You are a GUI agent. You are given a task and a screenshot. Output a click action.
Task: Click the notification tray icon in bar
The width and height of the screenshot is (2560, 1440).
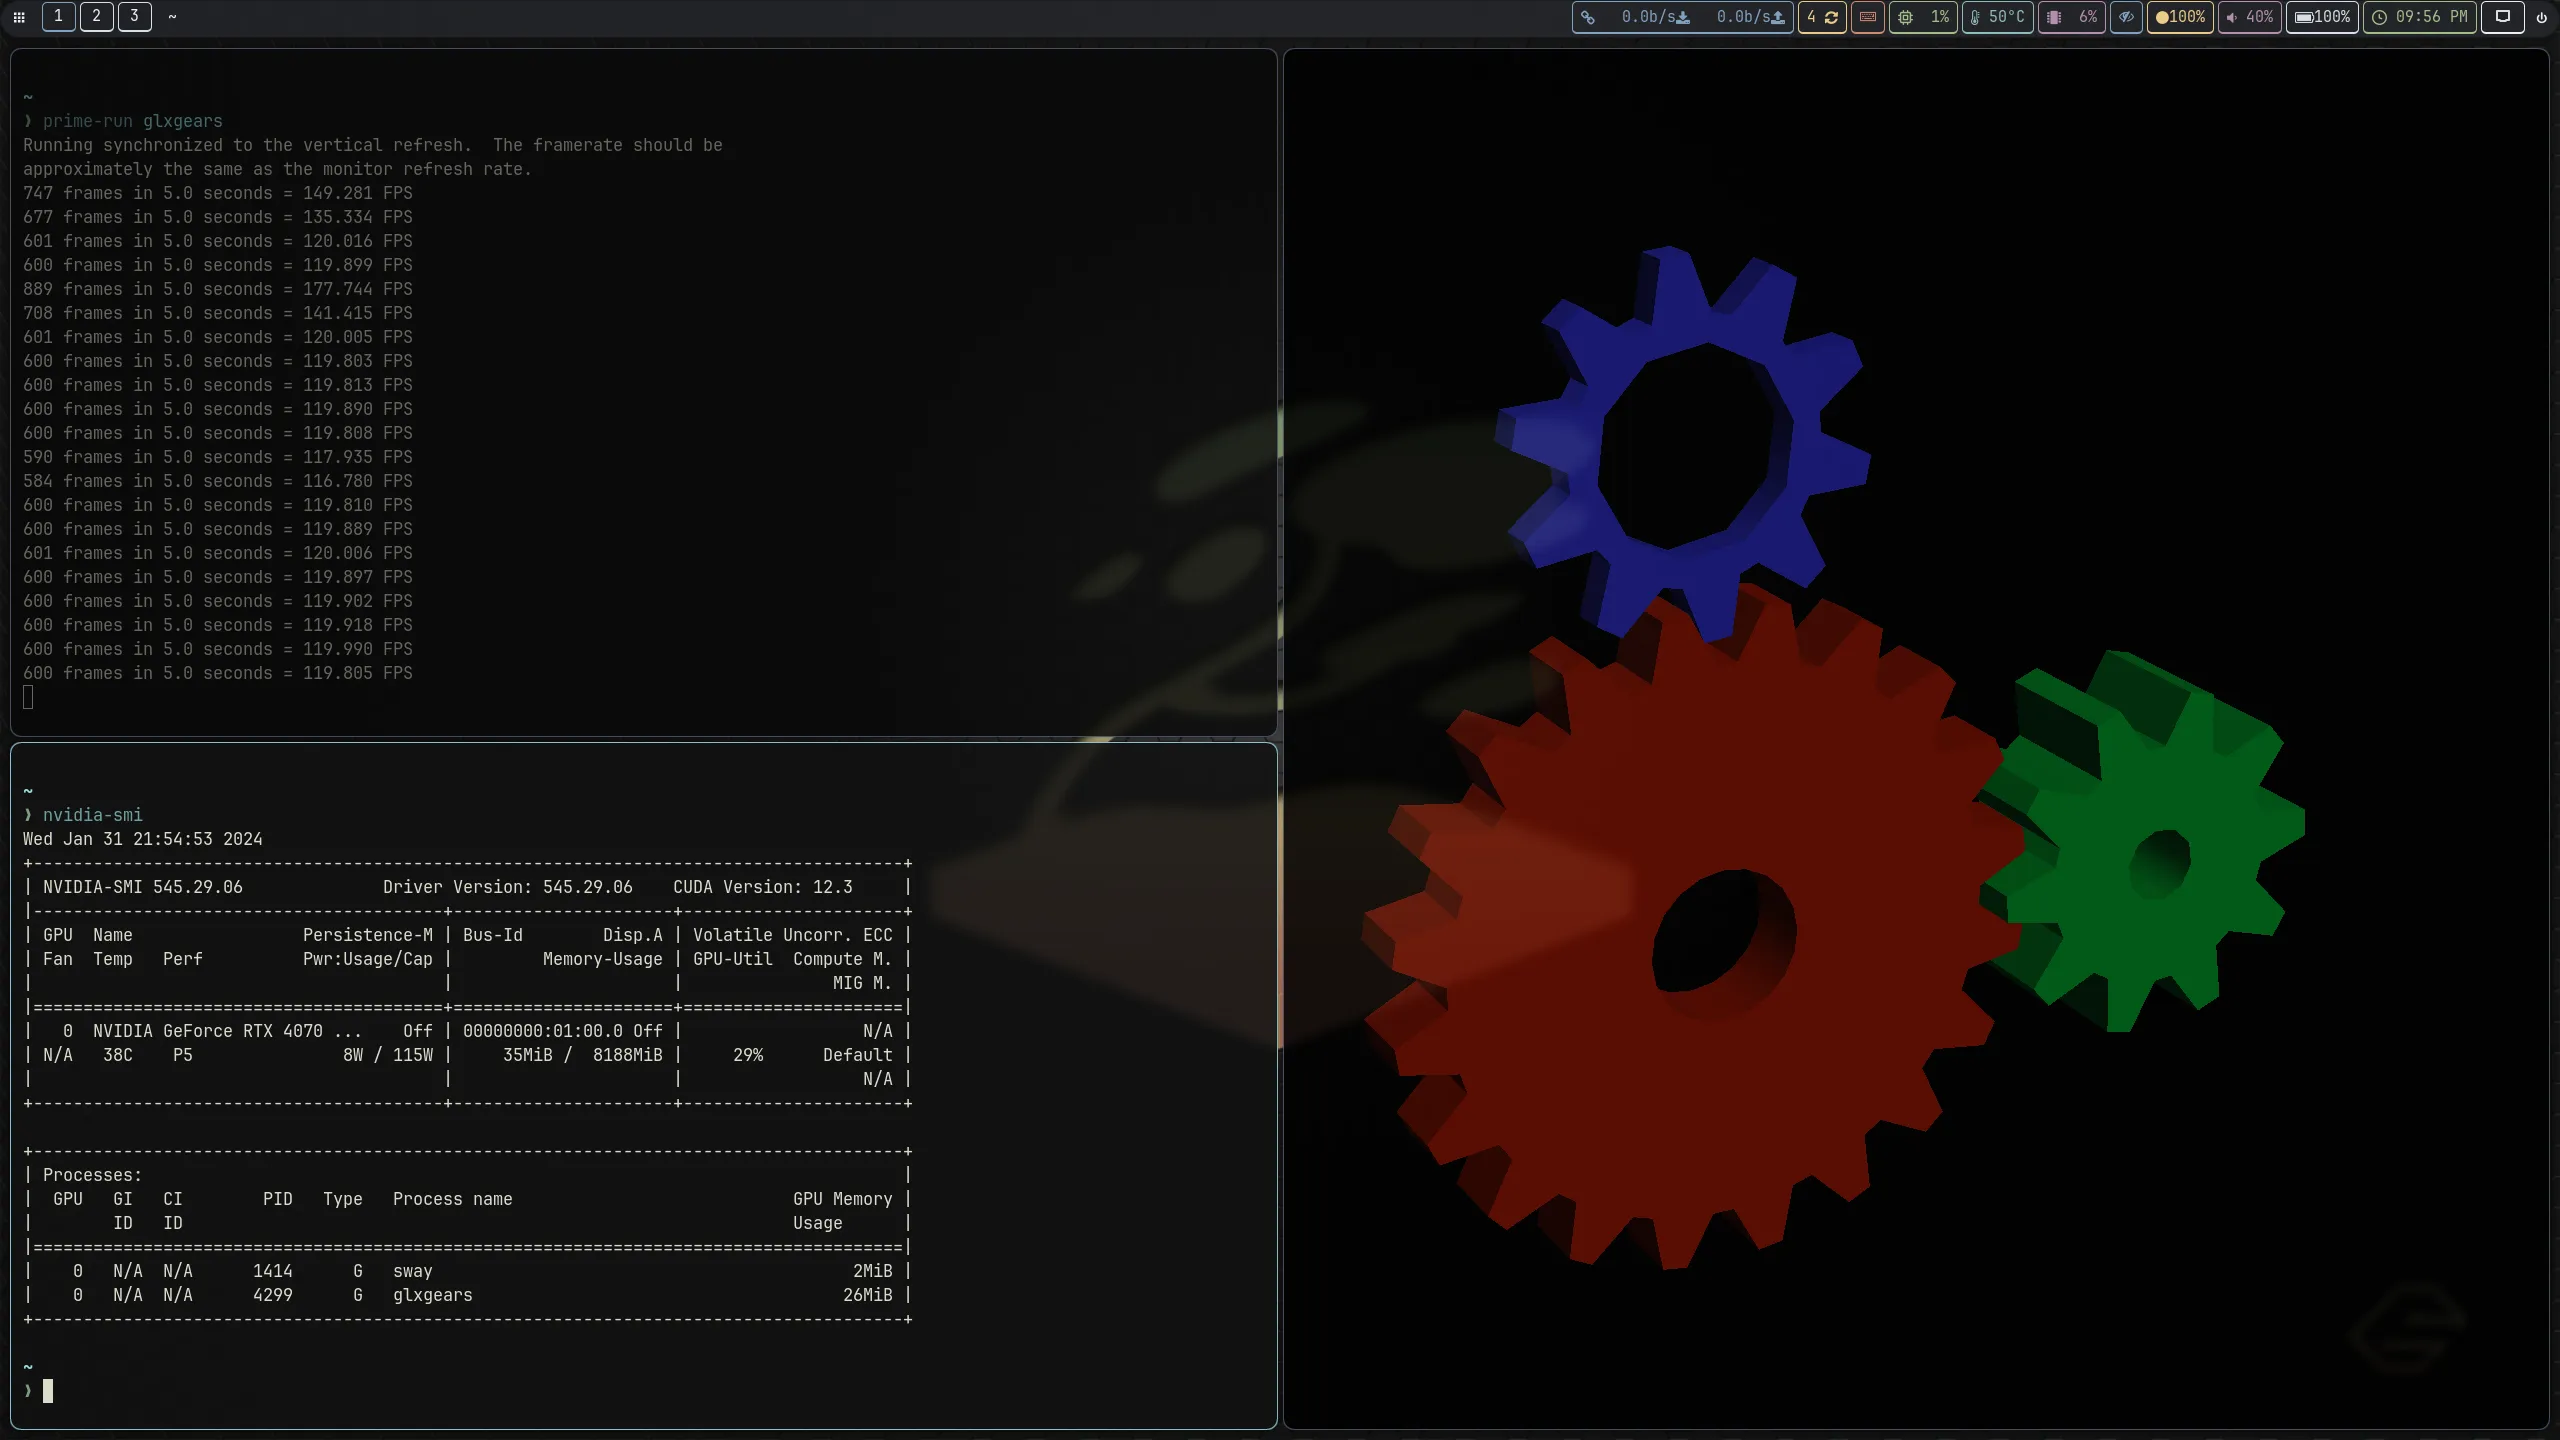2502,17
